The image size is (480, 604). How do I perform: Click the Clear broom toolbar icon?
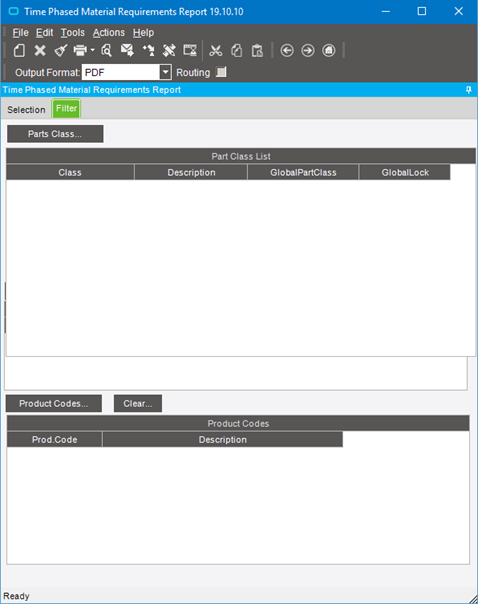60,50
